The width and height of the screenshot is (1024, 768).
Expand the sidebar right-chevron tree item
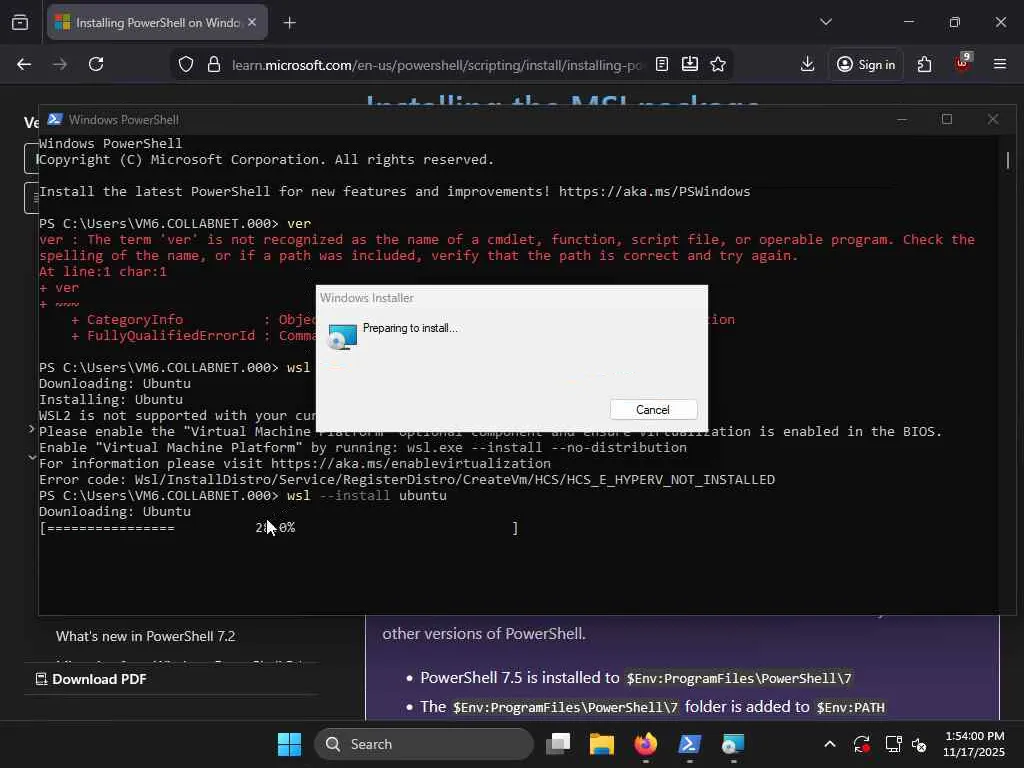point(31,429)
